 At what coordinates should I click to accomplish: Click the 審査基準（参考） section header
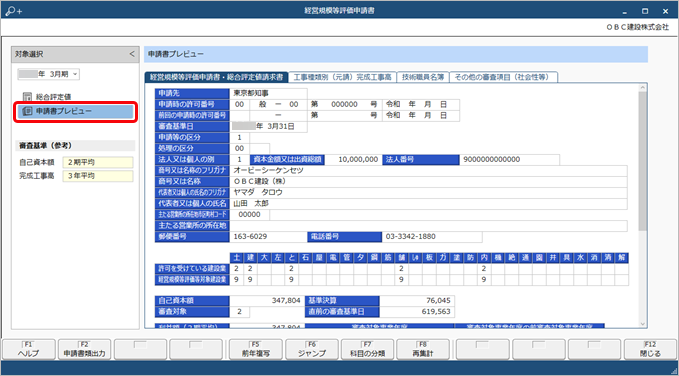pos(74,145)
